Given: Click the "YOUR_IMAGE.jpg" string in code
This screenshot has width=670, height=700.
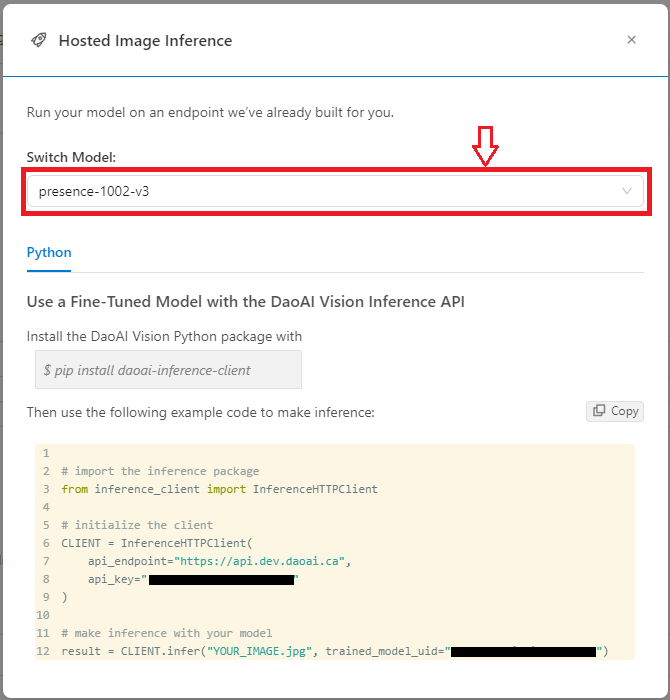Looking at the screenshot, I should 259,651.
